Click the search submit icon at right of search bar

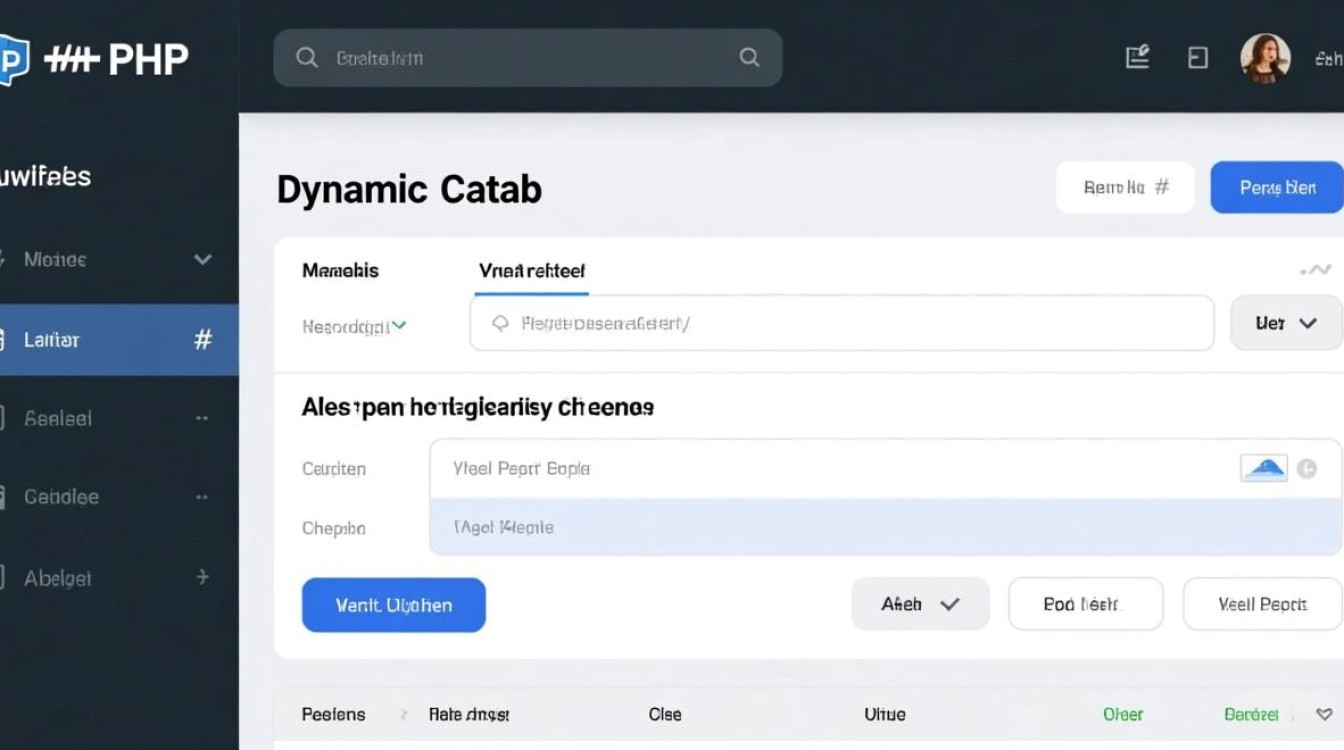[x=749, y=58]
